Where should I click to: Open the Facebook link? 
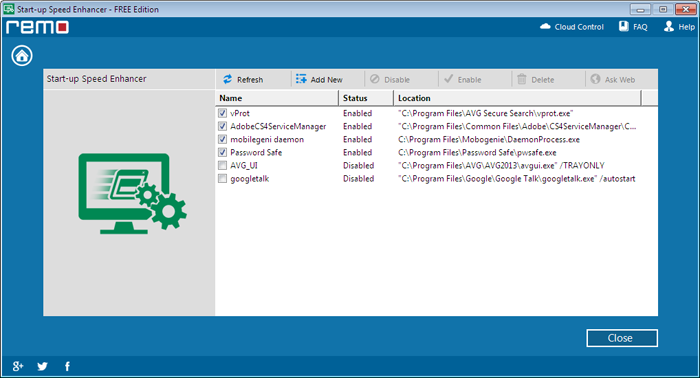pyautogui.click(x=67, y=366)
